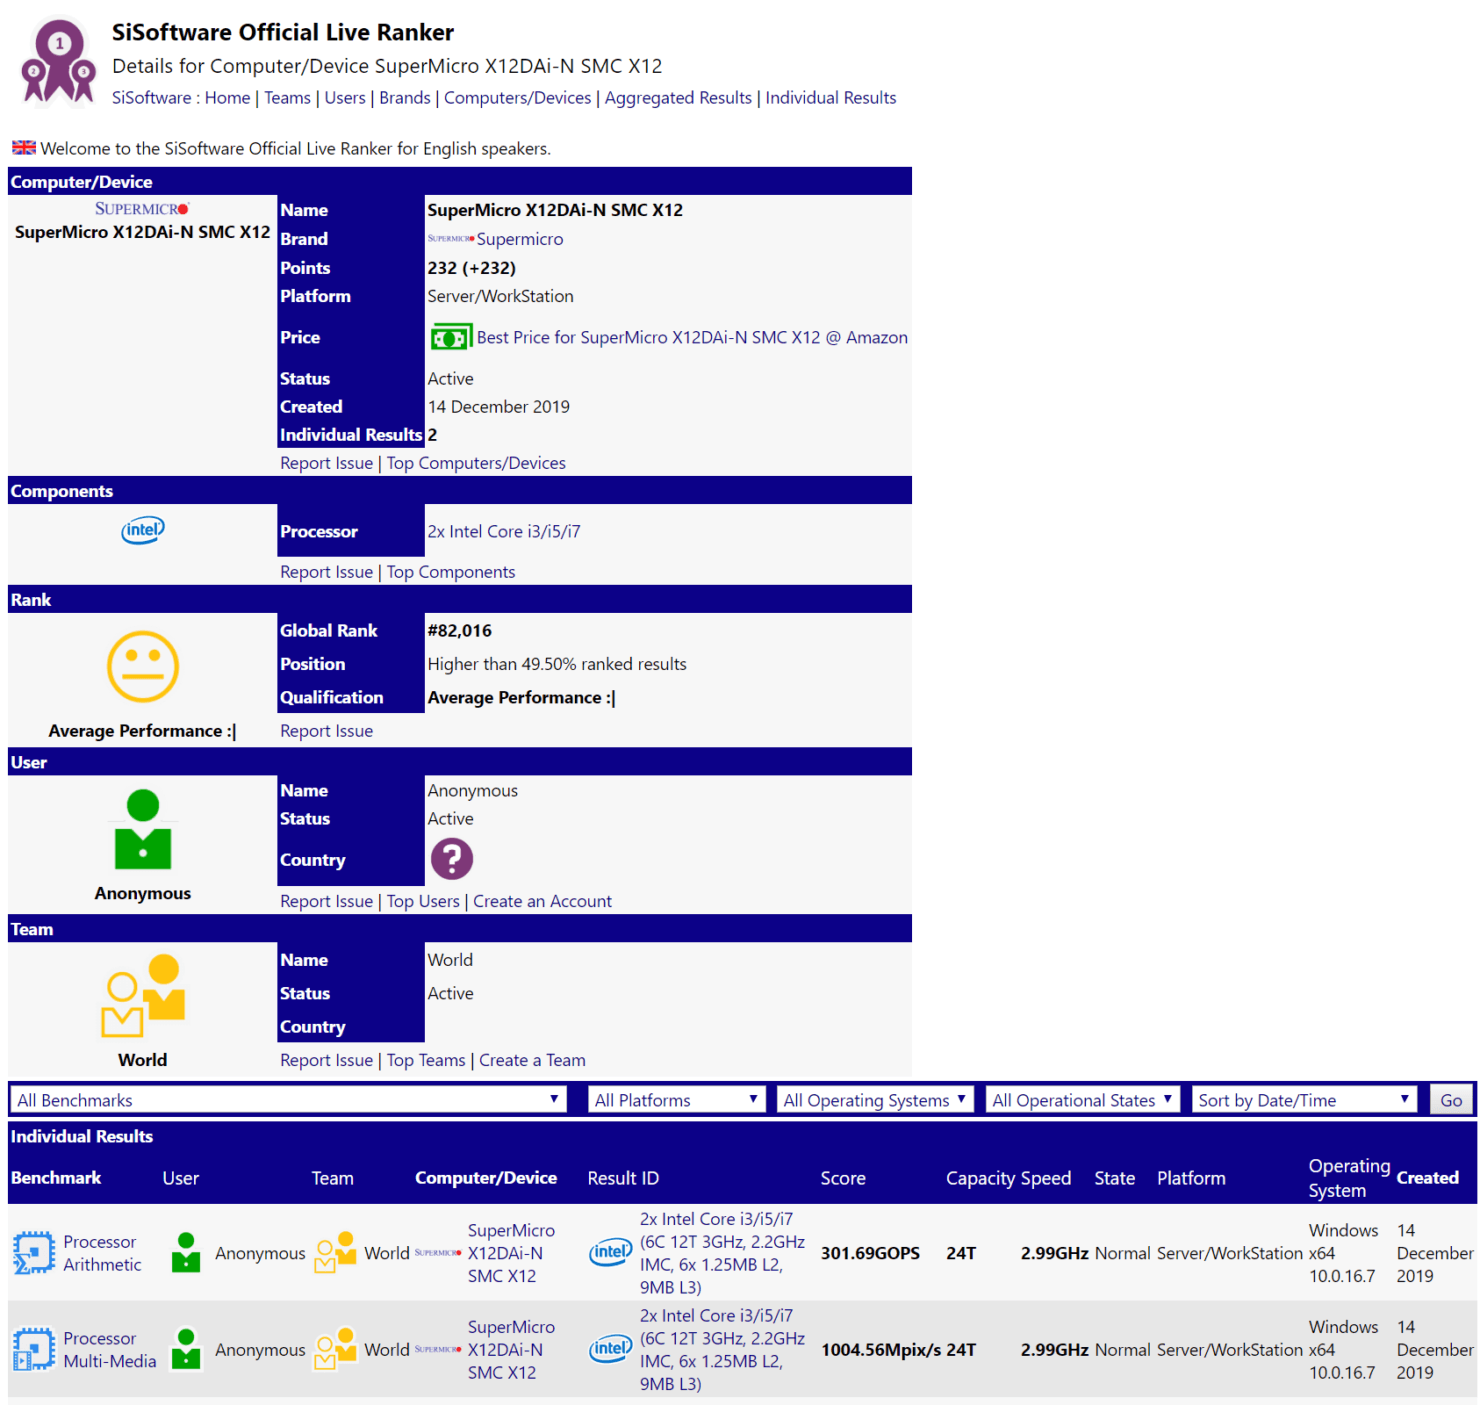
Task: Open Aggregated Results navigation link
Action: point(678,98)
